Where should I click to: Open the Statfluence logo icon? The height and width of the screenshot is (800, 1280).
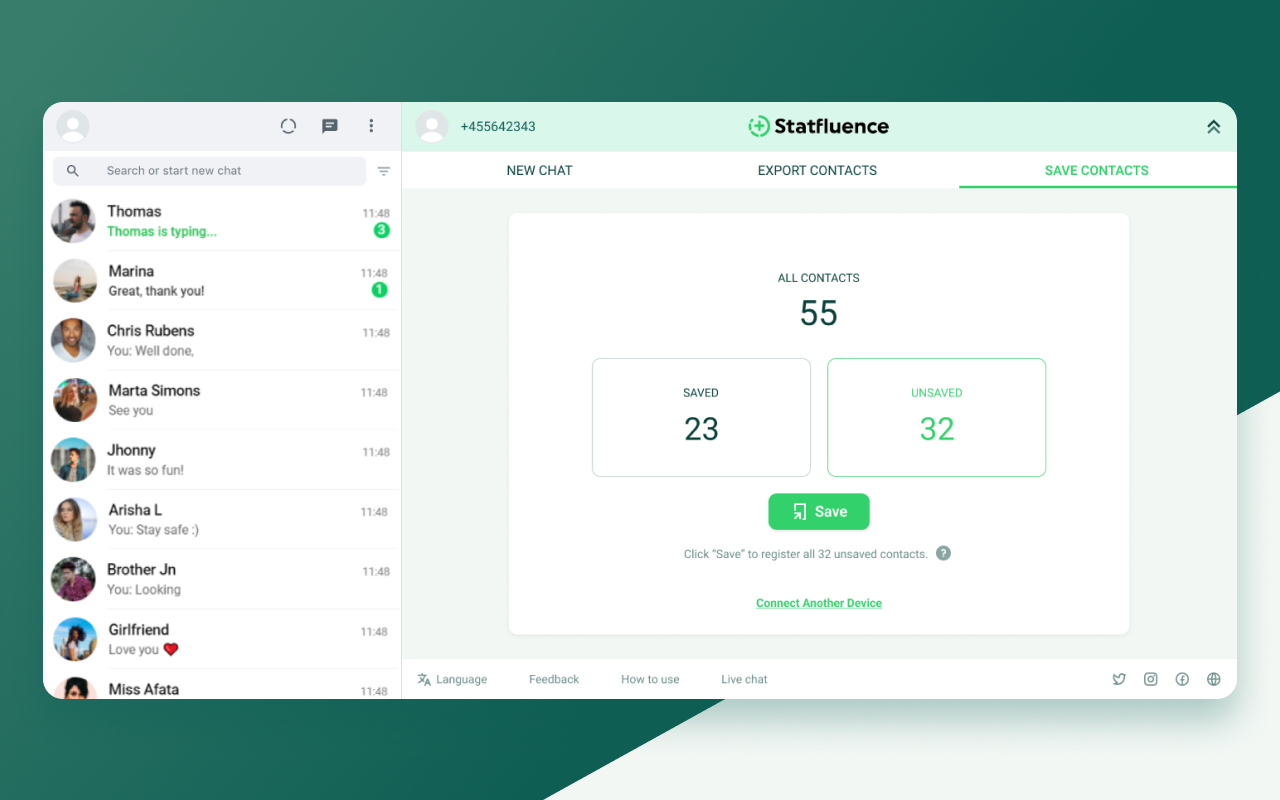point(758,126)
